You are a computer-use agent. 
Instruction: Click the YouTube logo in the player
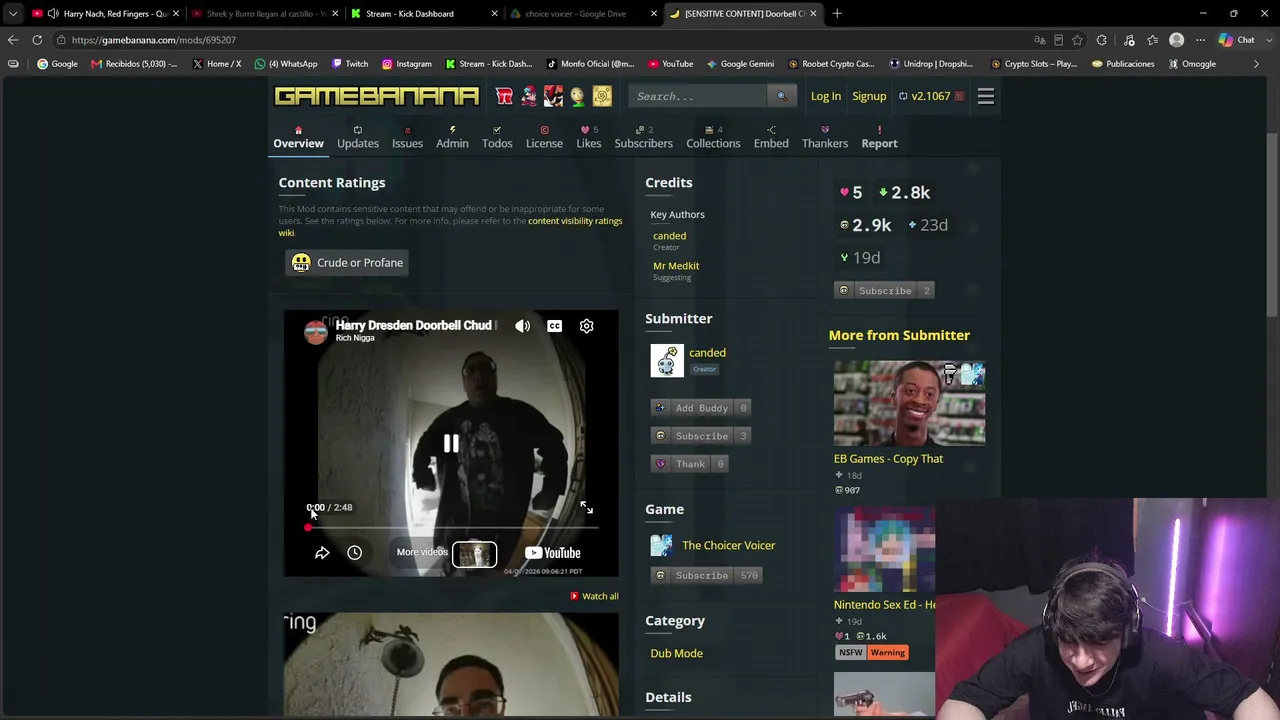(552, 553)
